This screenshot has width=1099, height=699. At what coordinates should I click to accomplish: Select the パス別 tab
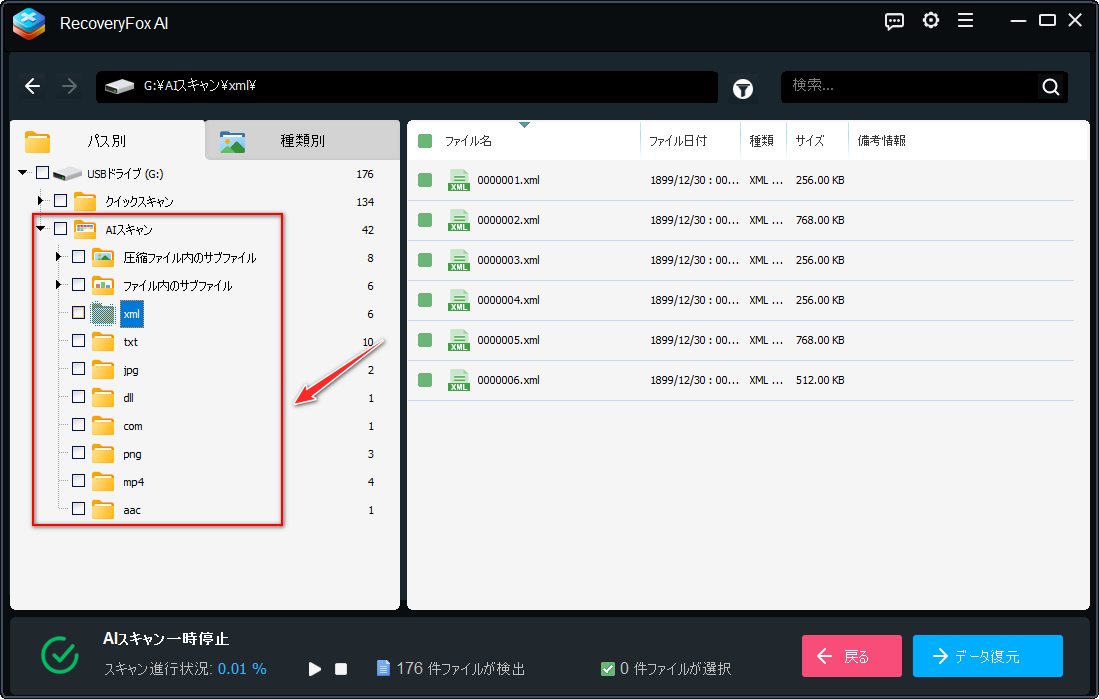pyautogui.click(x=106, y=141)
